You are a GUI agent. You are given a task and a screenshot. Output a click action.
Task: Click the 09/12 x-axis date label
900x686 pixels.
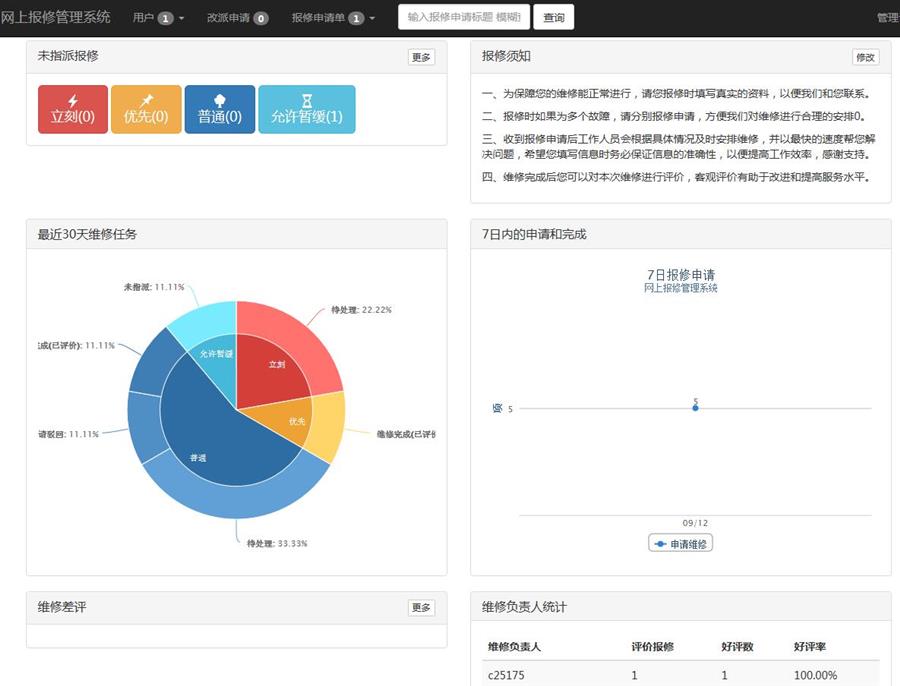[x=695, y=523]
